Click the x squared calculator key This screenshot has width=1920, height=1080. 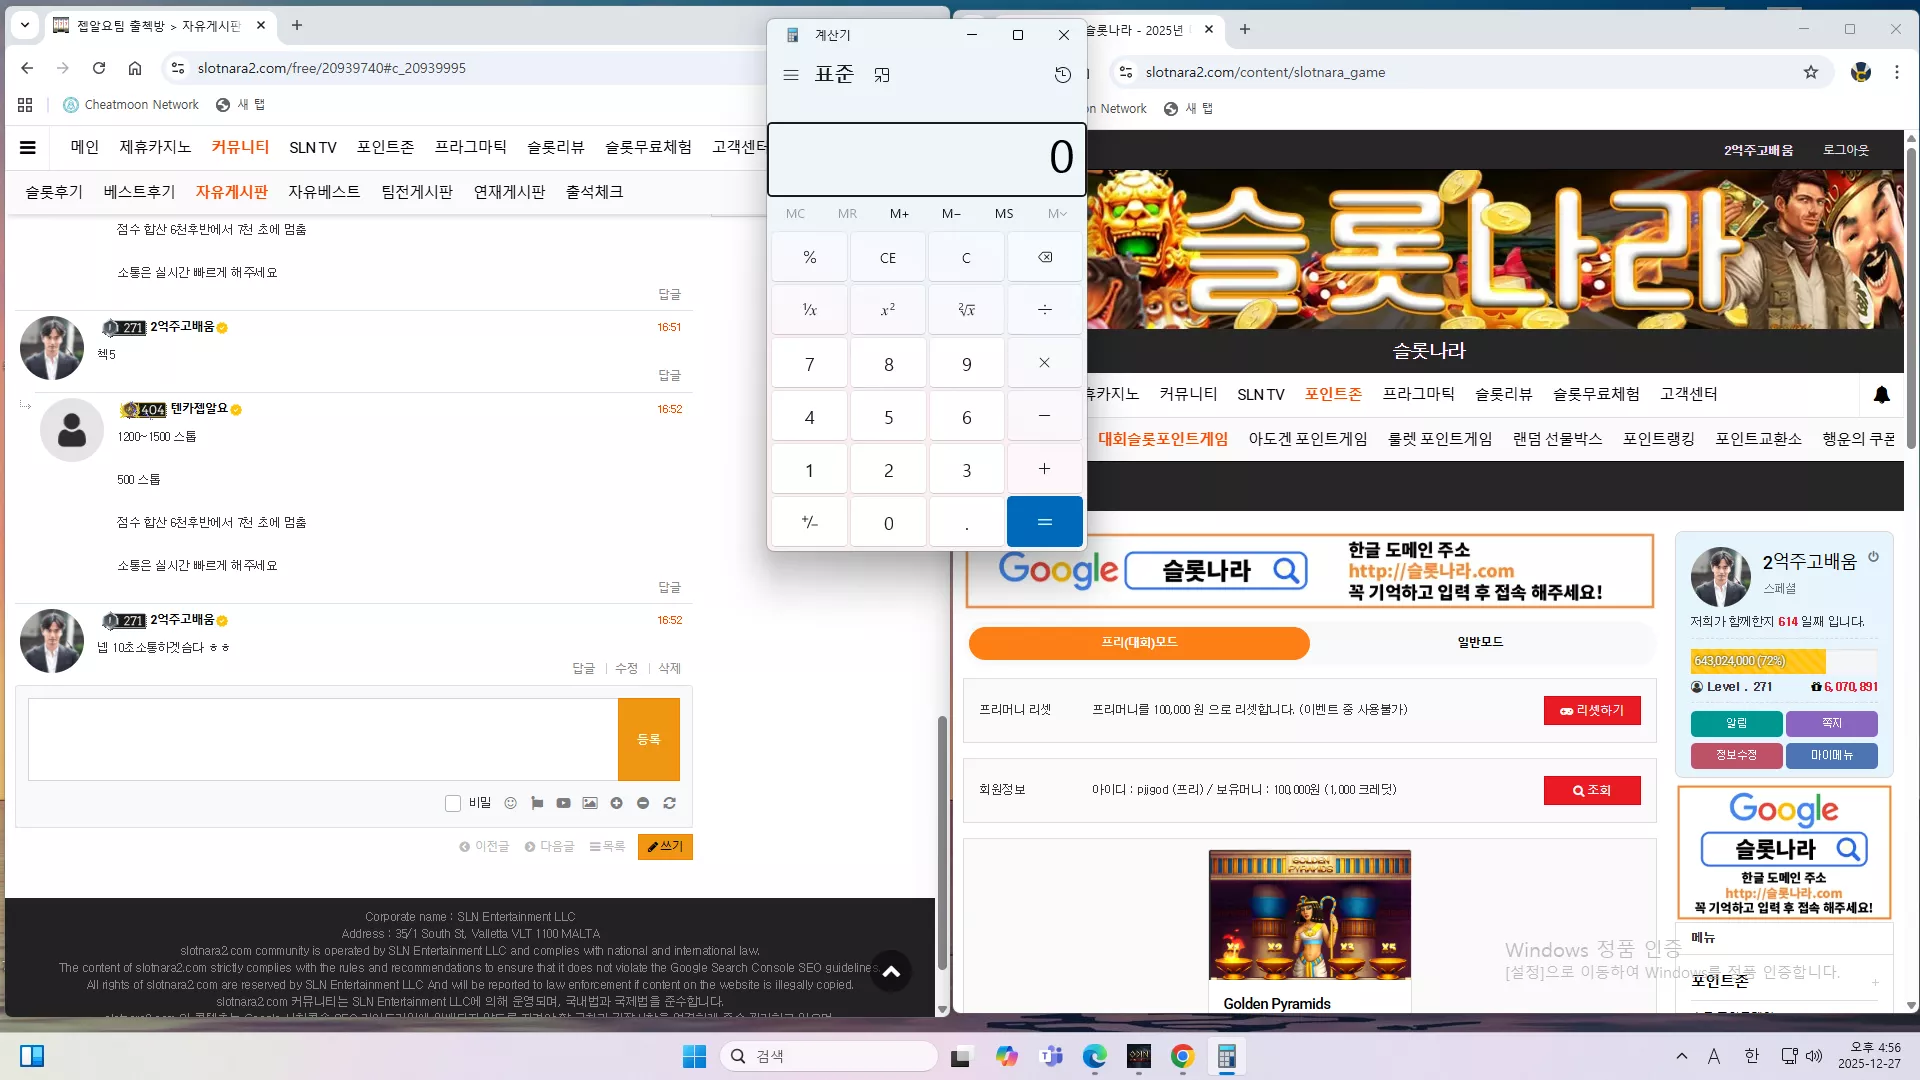[x=888, y=310]
